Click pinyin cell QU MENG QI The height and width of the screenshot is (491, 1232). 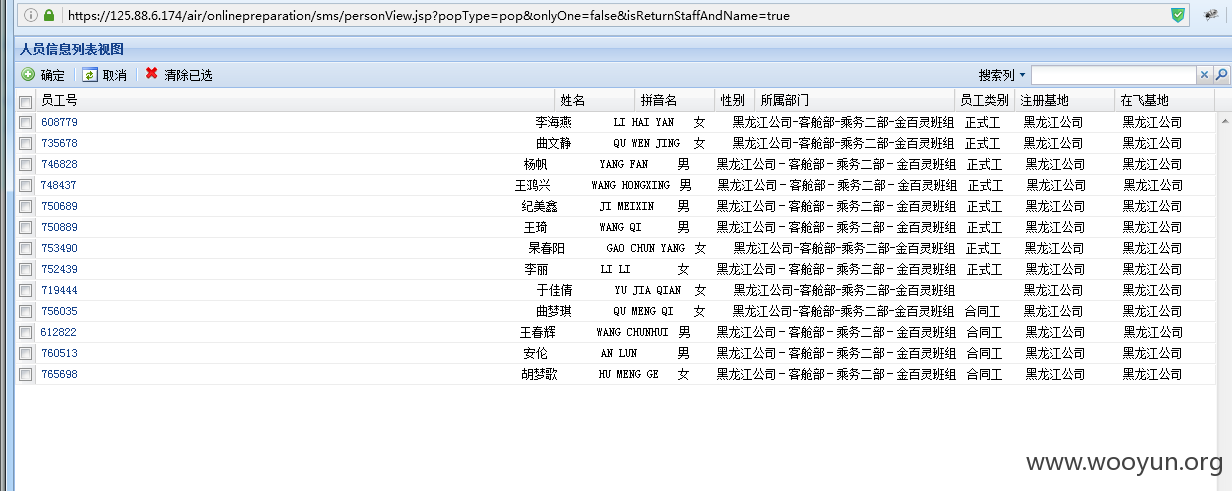coord(643,311)
